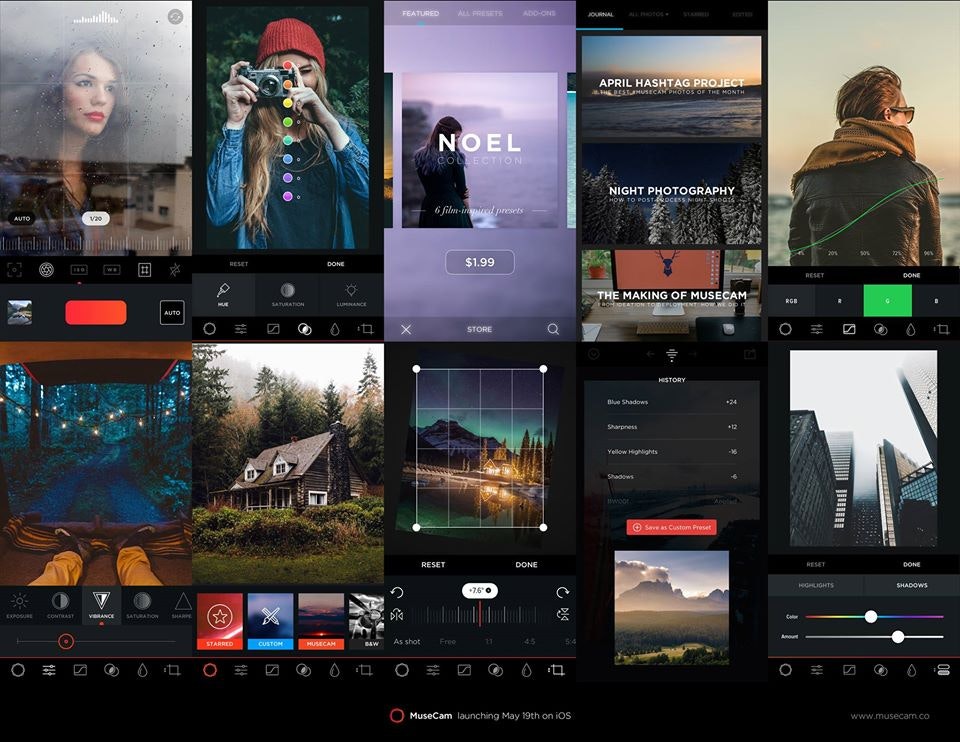Select the Crop tool in the bottom toolbar
Viewport: 960px width, 742px height.
(557, 669)
